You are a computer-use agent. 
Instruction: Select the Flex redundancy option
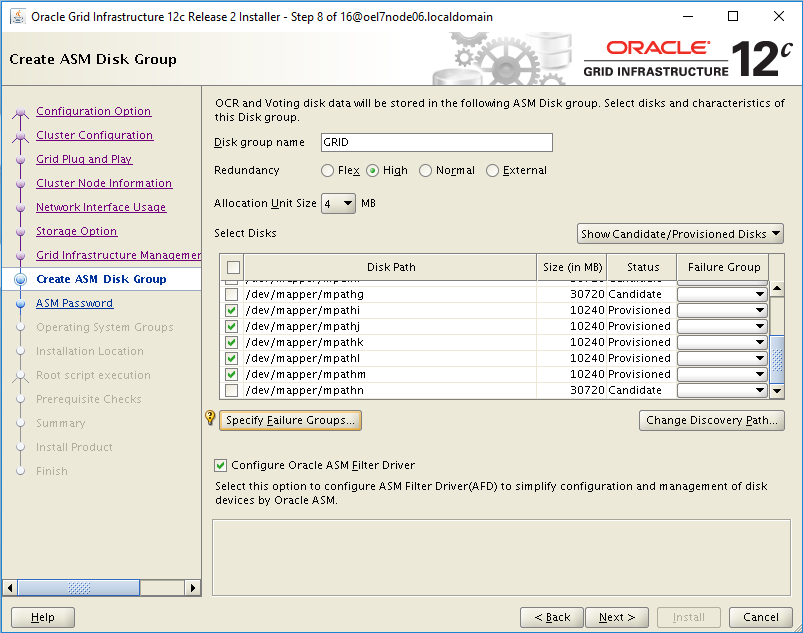tap(328, 171)
